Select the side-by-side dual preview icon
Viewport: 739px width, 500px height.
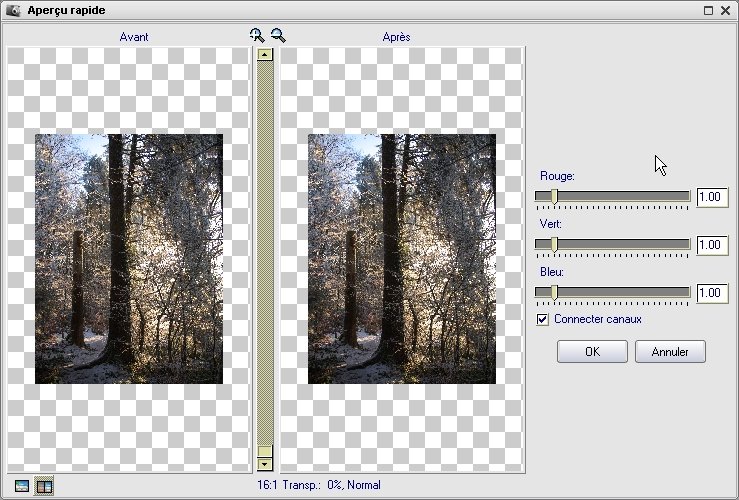click(44, 487)
